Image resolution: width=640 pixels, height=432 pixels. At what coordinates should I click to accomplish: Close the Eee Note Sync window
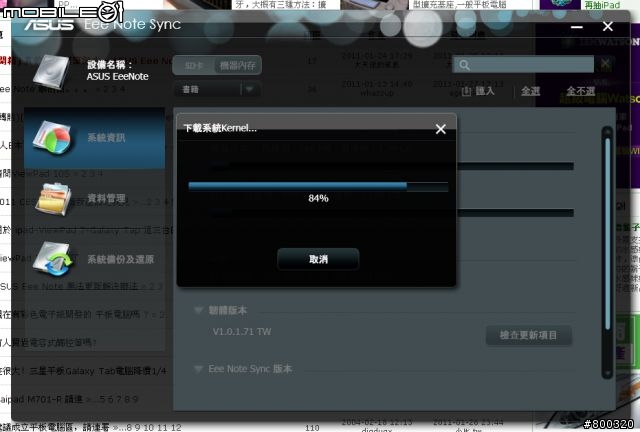pyautogui.click(x=608, y=27)
